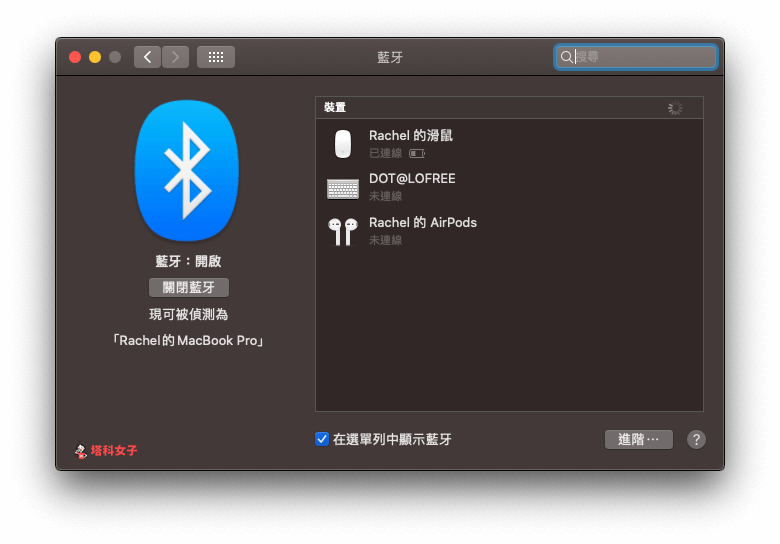Click the 藍牙 window title
This screenshot has width=780, height=544.
390,58
